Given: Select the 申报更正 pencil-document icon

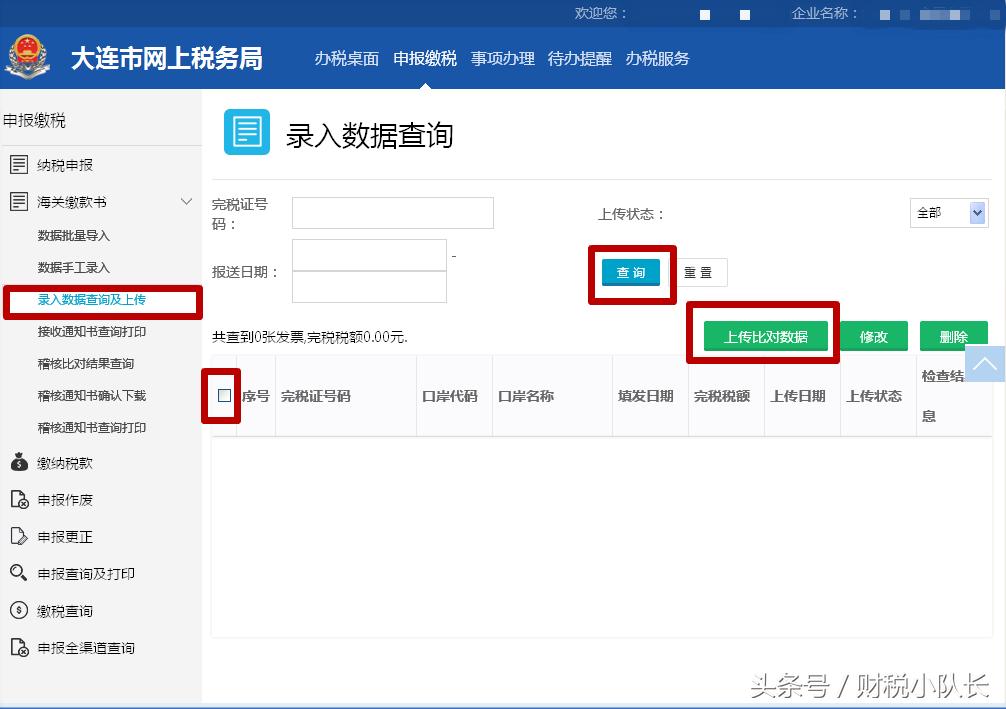Looking at the screenshot, I should (x=19, y=536).
